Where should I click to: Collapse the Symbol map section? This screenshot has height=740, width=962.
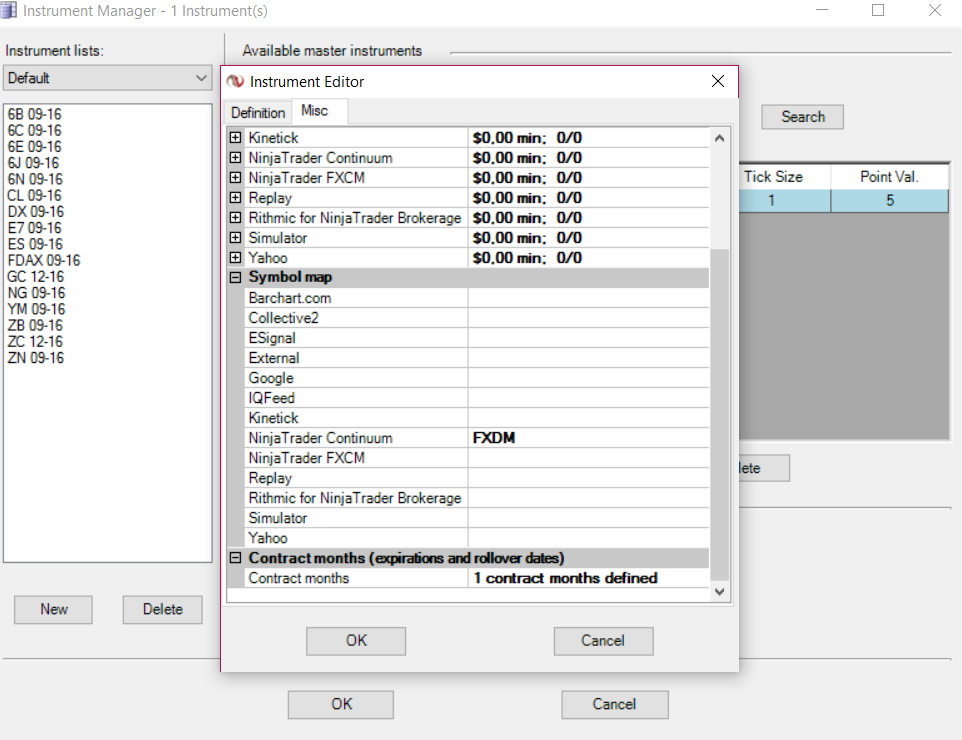(x=235, y=277)
